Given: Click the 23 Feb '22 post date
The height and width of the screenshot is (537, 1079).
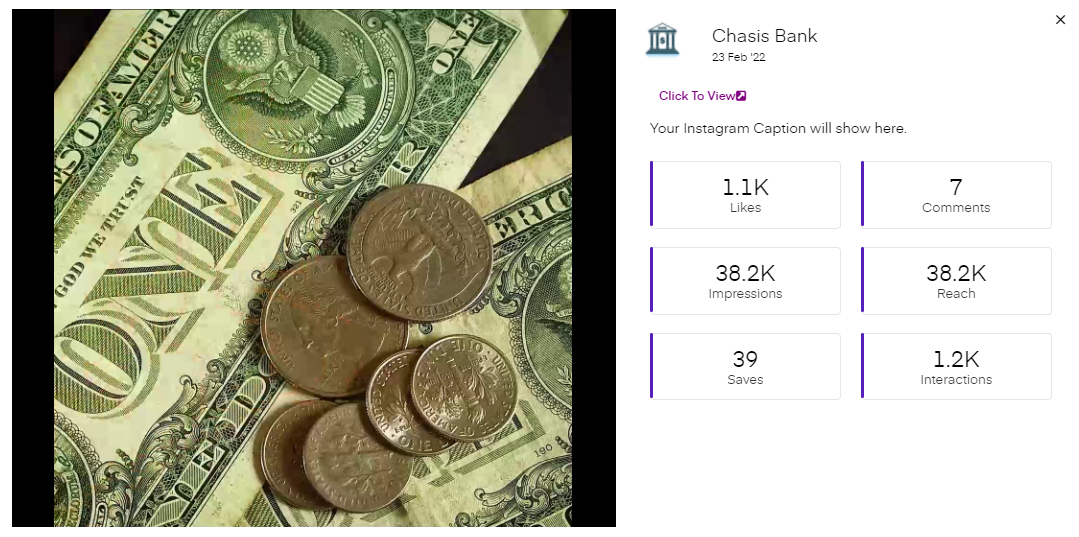Looking at the screenshot, I should pyautogui.click(x=738, y=57).
